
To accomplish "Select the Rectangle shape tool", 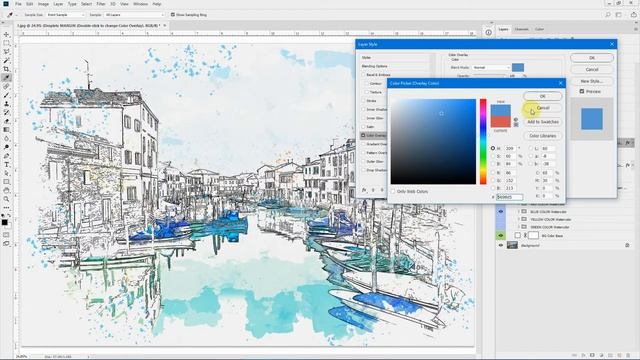I will pyautogui.click(x=6, y=182).
